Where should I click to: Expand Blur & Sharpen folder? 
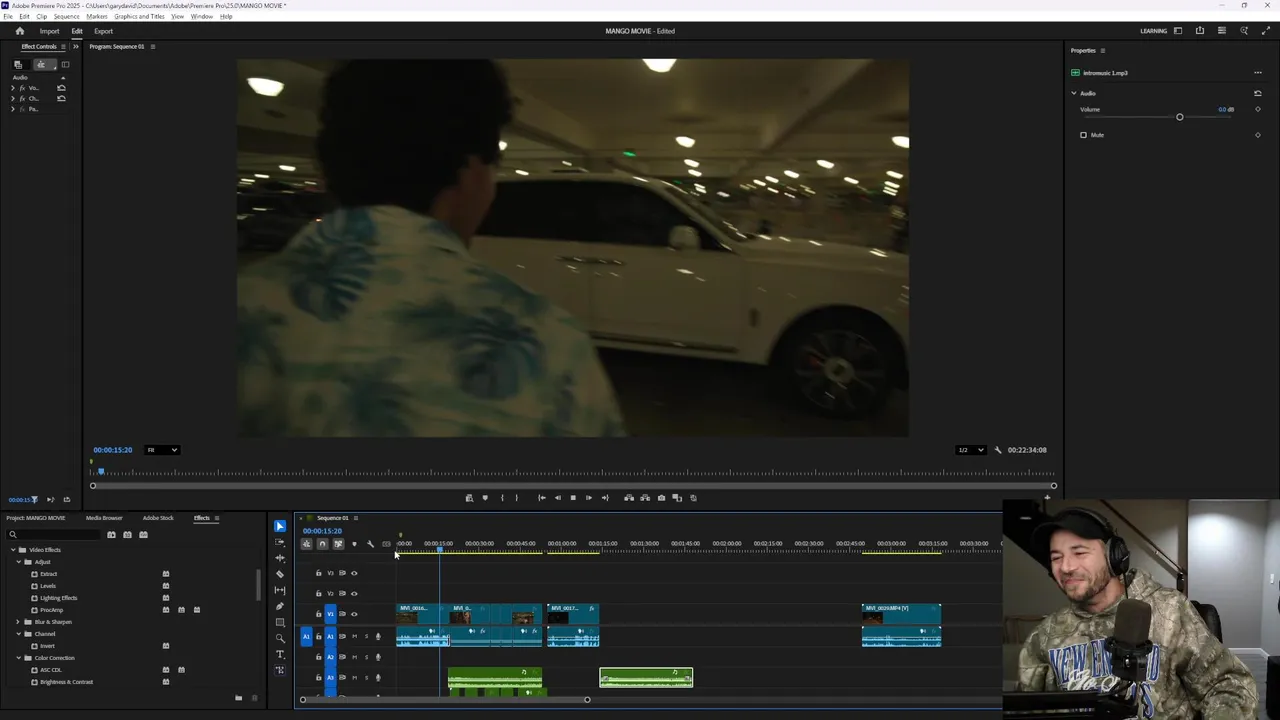18,622
